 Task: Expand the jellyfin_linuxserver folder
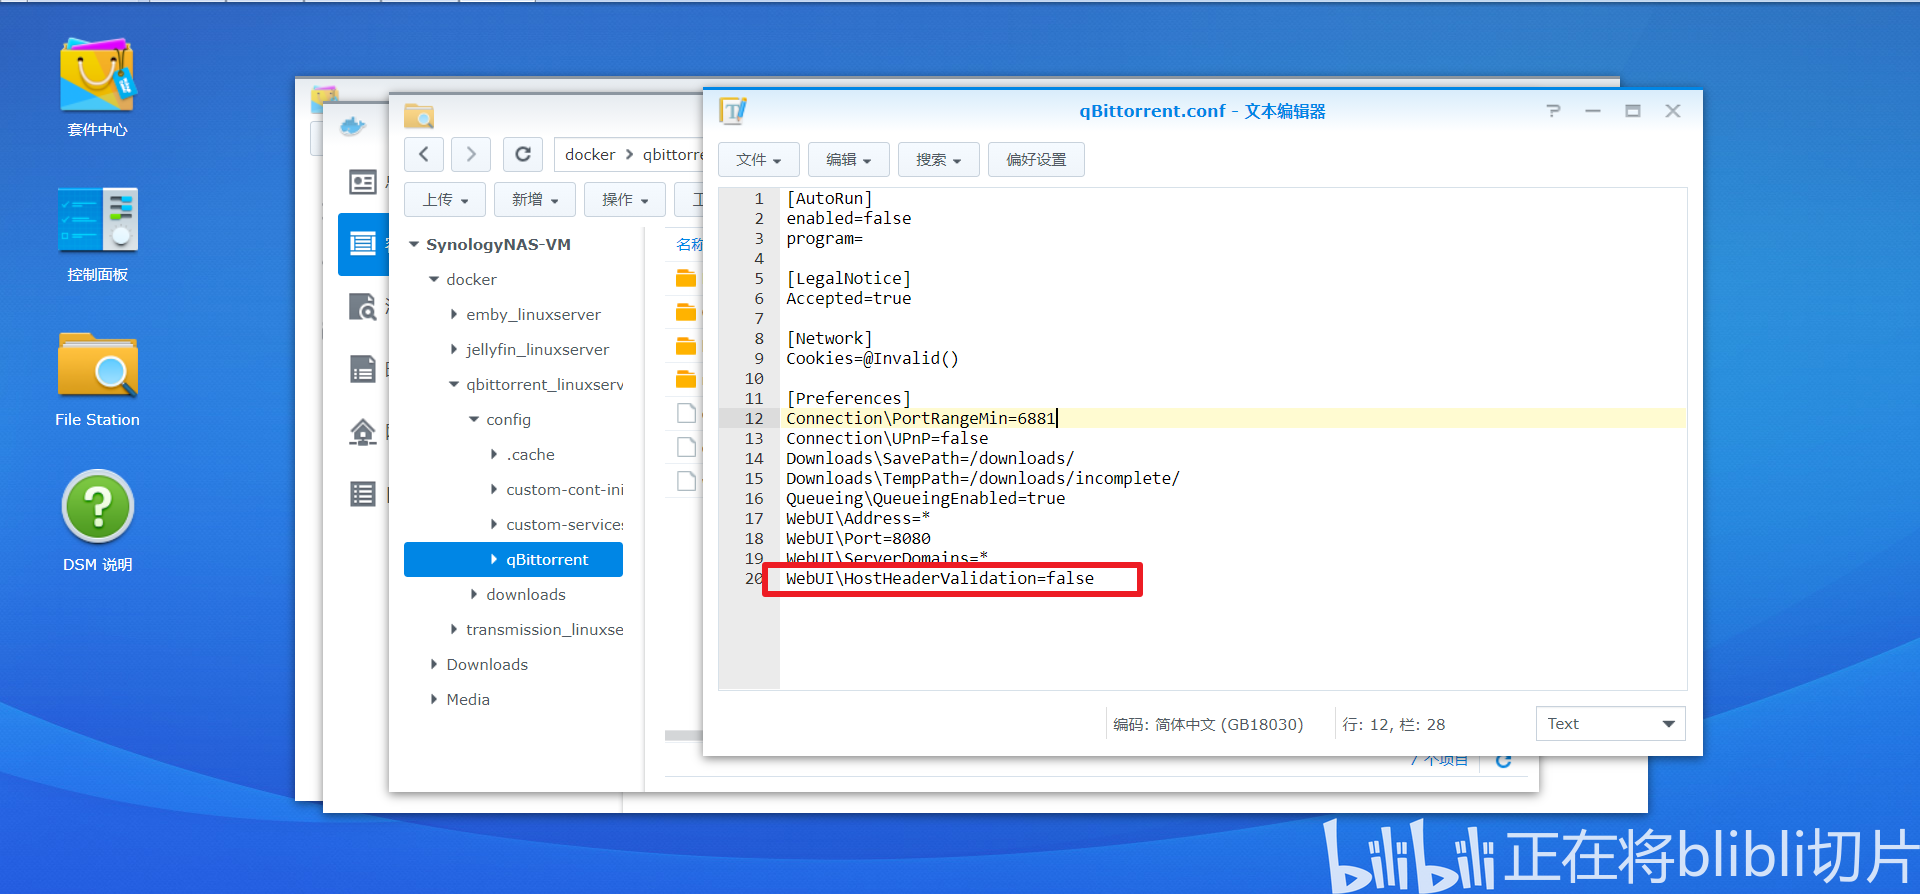click(x=454, y=350)
